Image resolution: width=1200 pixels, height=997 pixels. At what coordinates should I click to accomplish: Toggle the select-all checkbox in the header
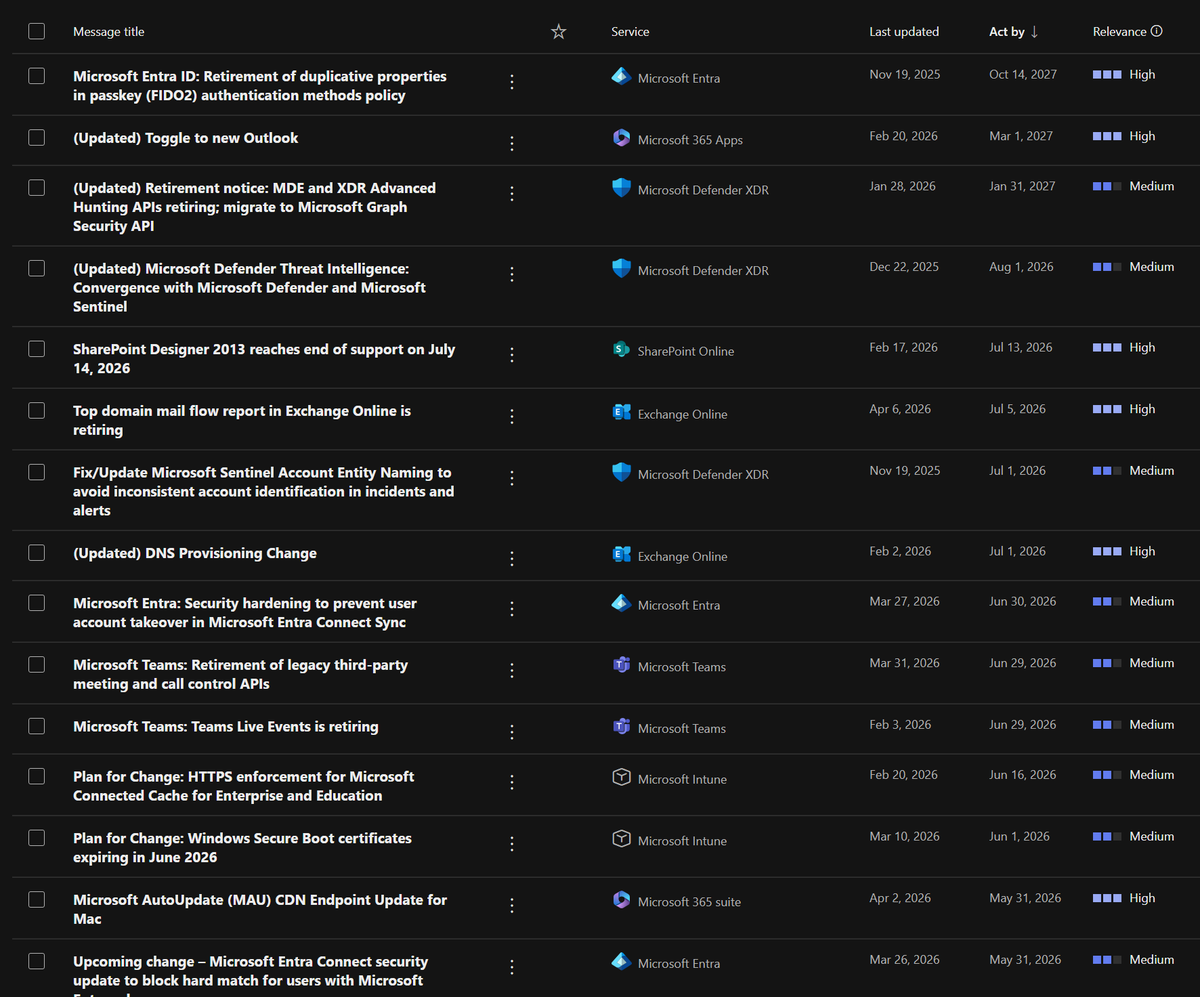(37, 31)
